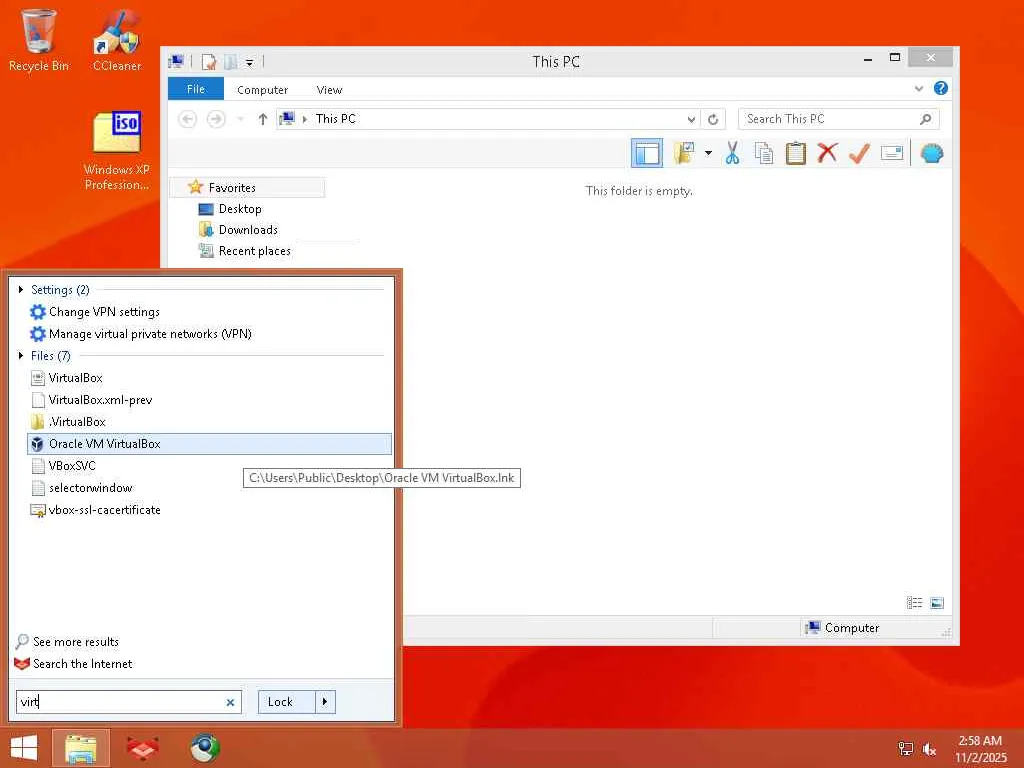1024x768 pixels.
Task: Open the Computer ribbon tab
Action: click(263, 89)
